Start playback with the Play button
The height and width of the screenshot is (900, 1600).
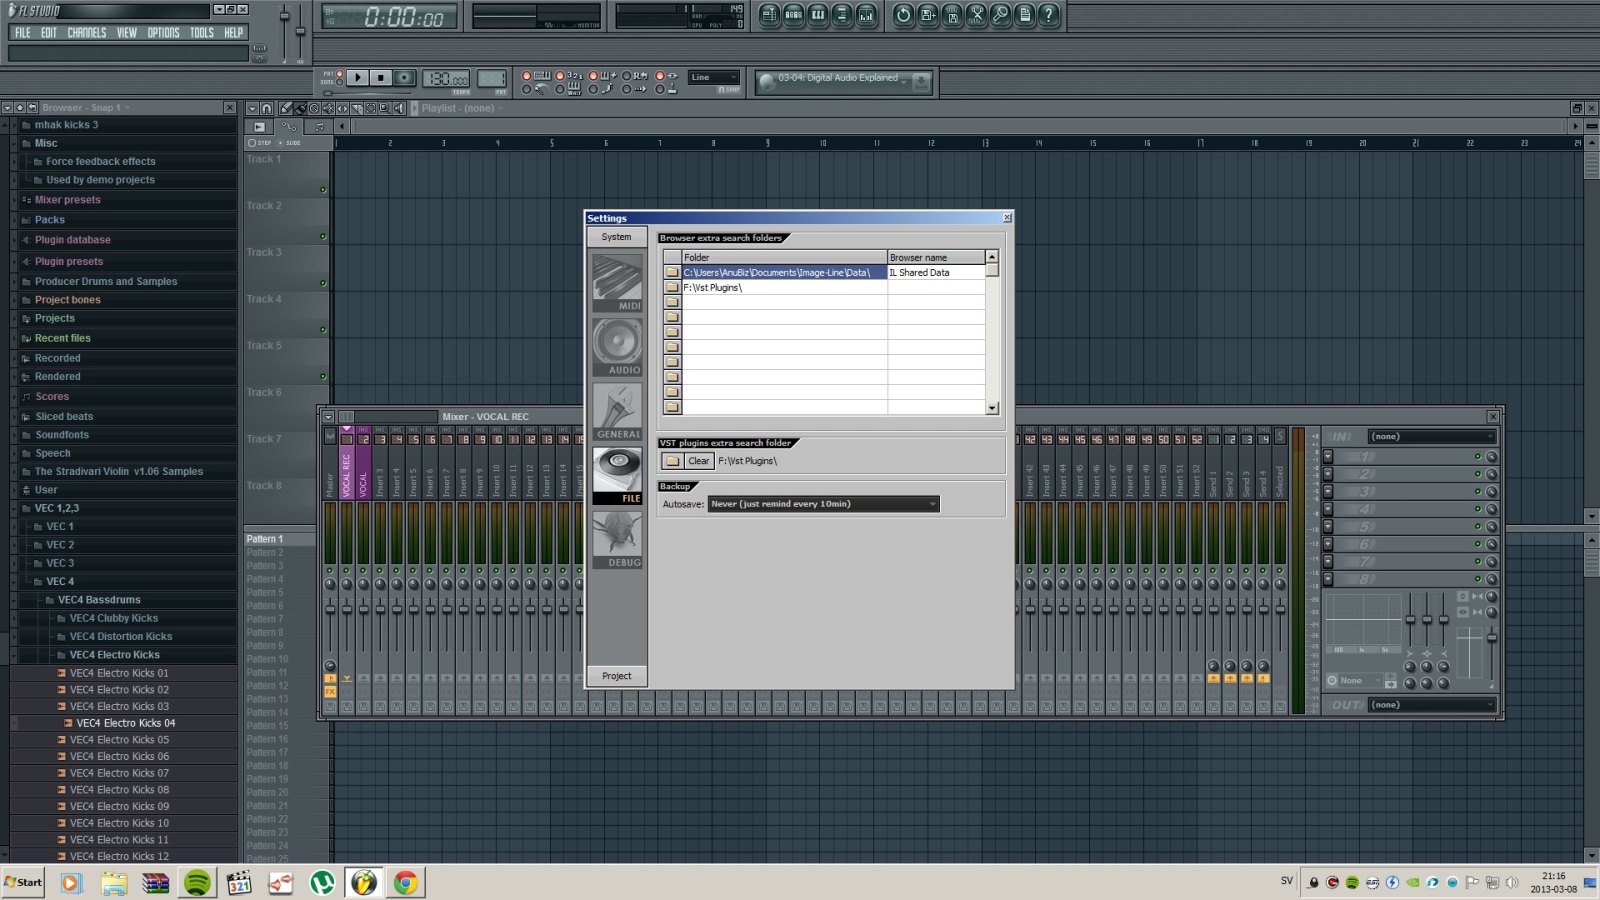click(x=357, y=77)
